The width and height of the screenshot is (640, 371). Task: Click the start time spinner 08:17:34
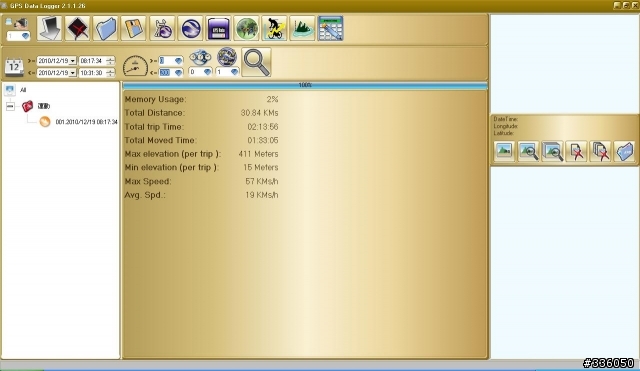click(110, 61)
